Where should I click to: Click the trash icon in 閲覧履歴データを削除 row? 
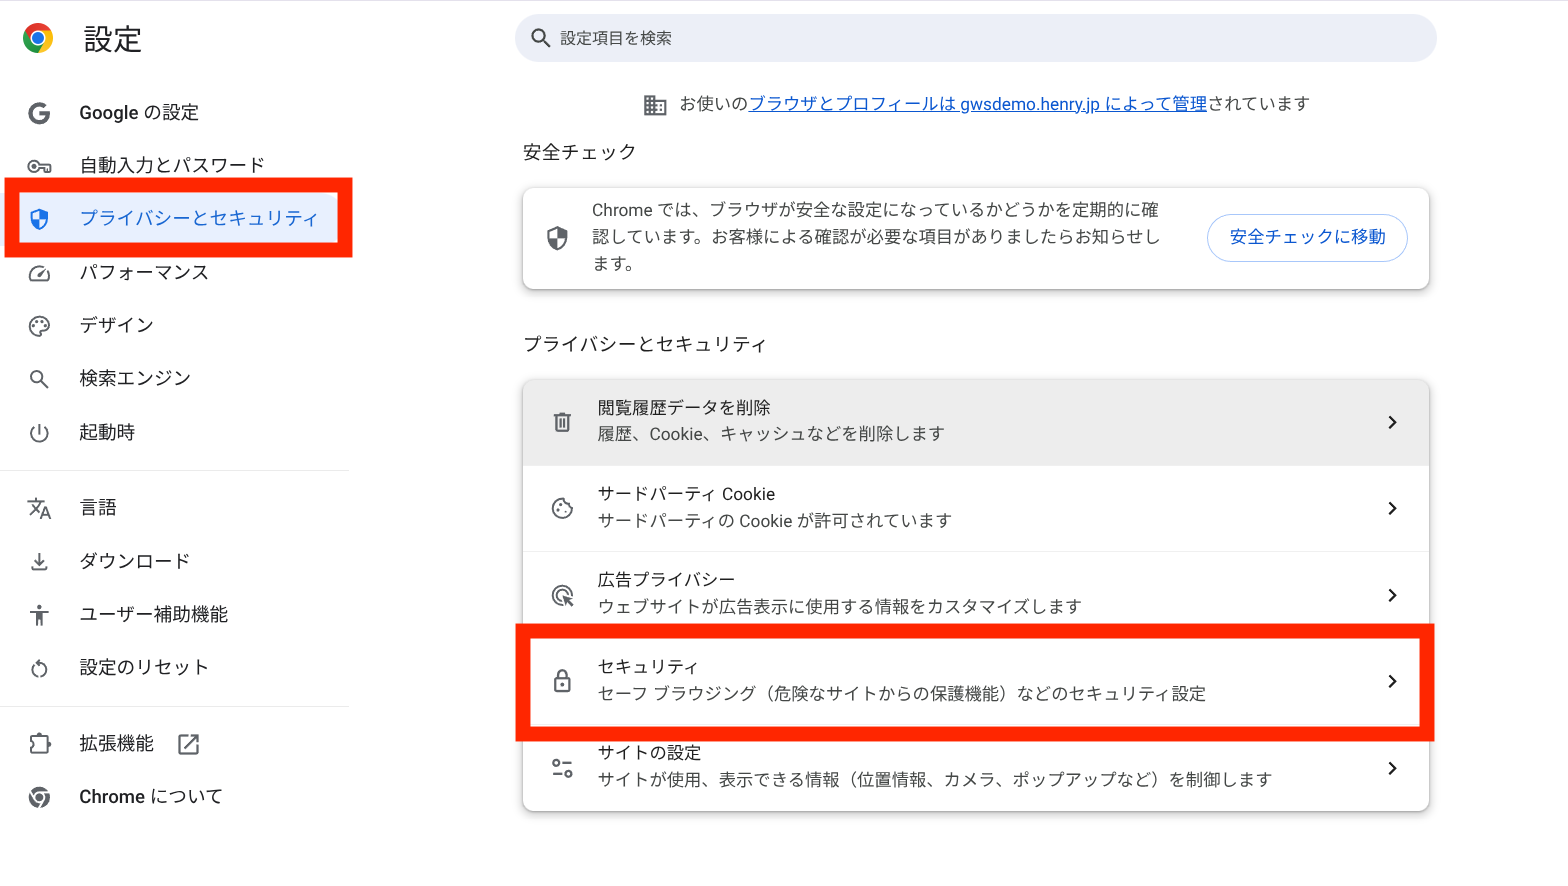coord(562,422)
